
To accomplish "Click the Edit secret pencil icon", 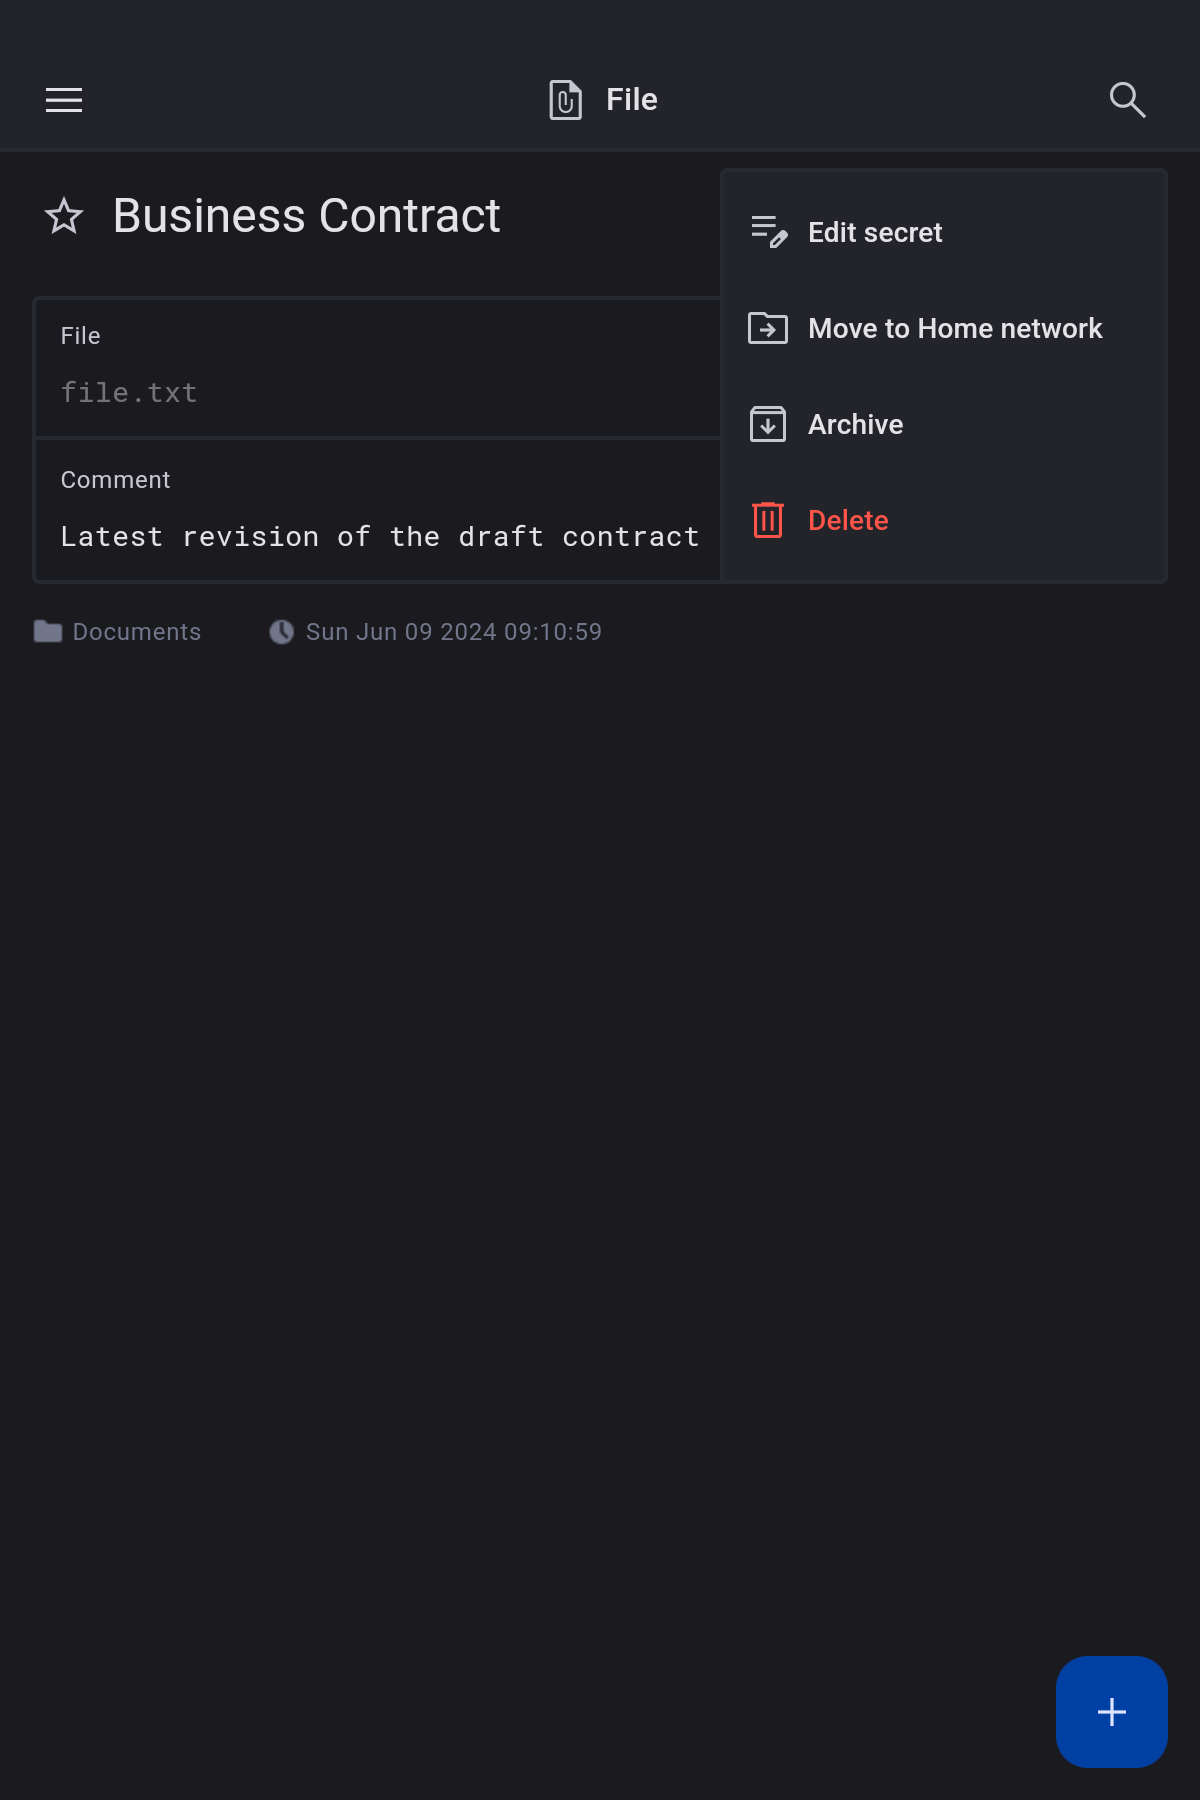I will pyautogui.click(x=768, y=232).
